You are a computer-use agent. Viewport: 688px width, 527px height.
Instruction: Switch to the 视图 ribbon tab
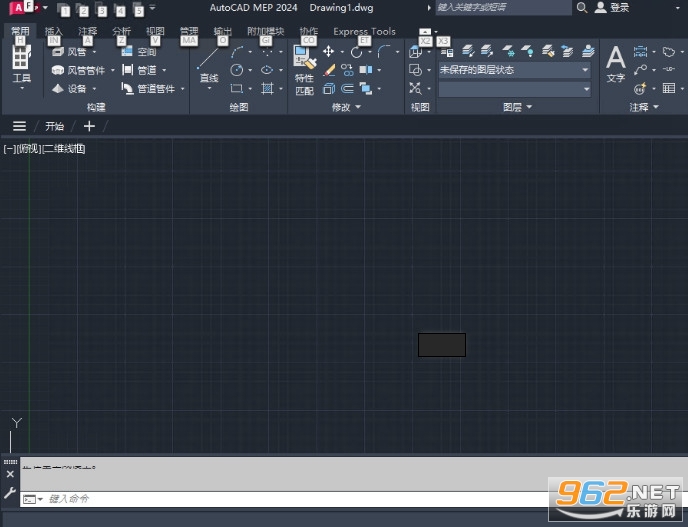[155, 31]
